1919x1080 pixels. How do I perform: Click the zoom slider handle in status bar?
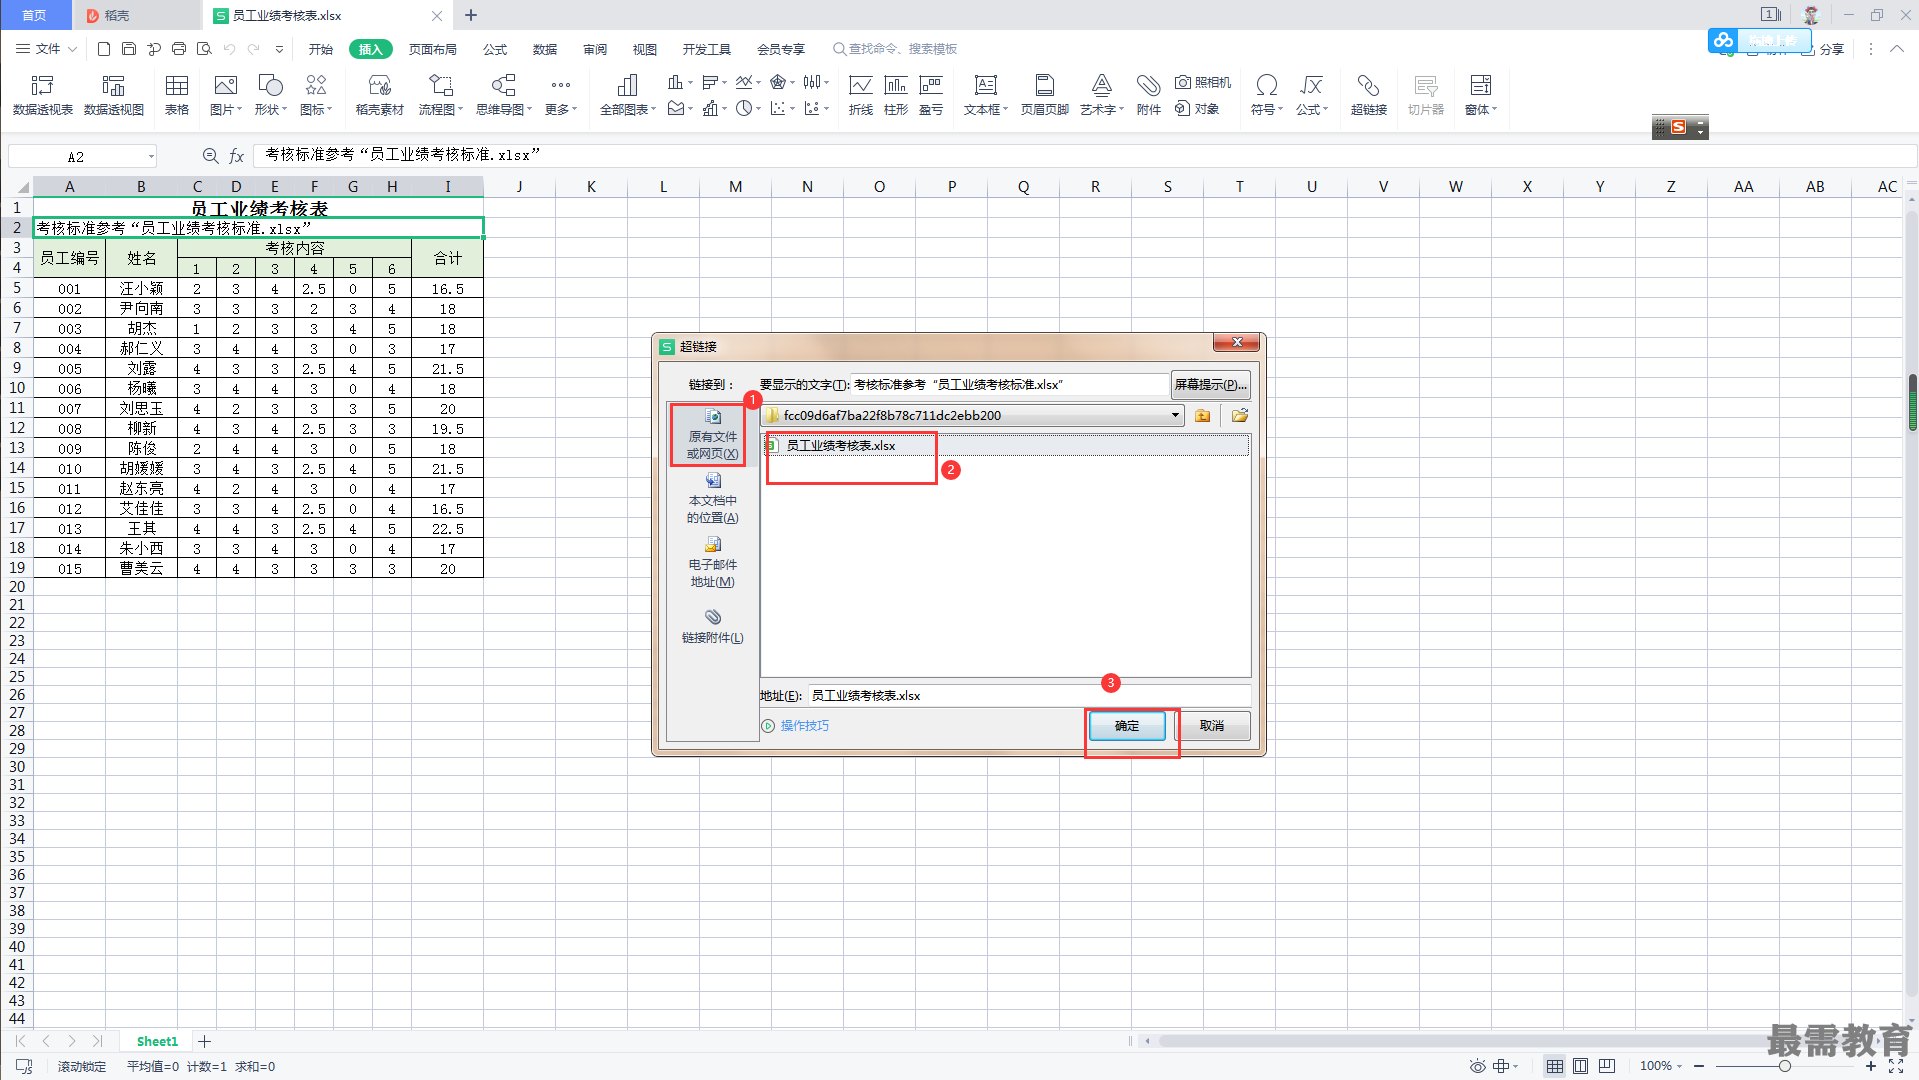click(1785, 1066)
